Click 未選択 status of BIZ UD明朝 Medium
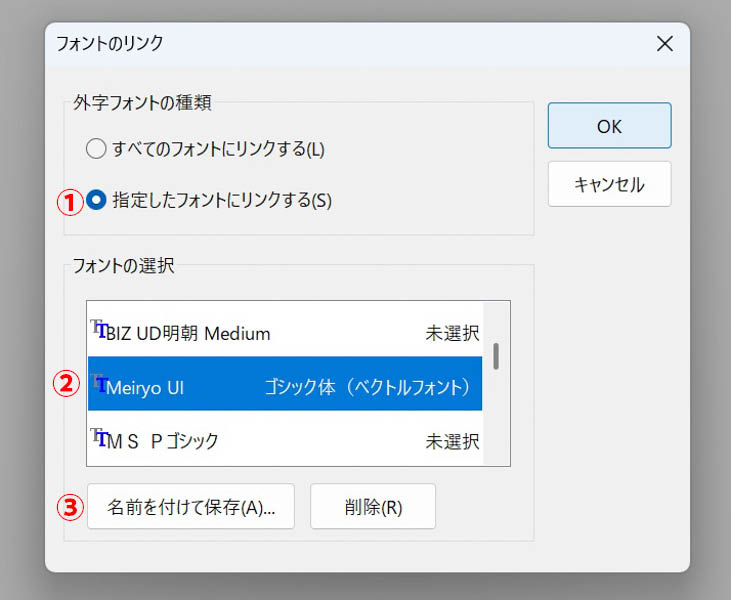 click(452, 333)
